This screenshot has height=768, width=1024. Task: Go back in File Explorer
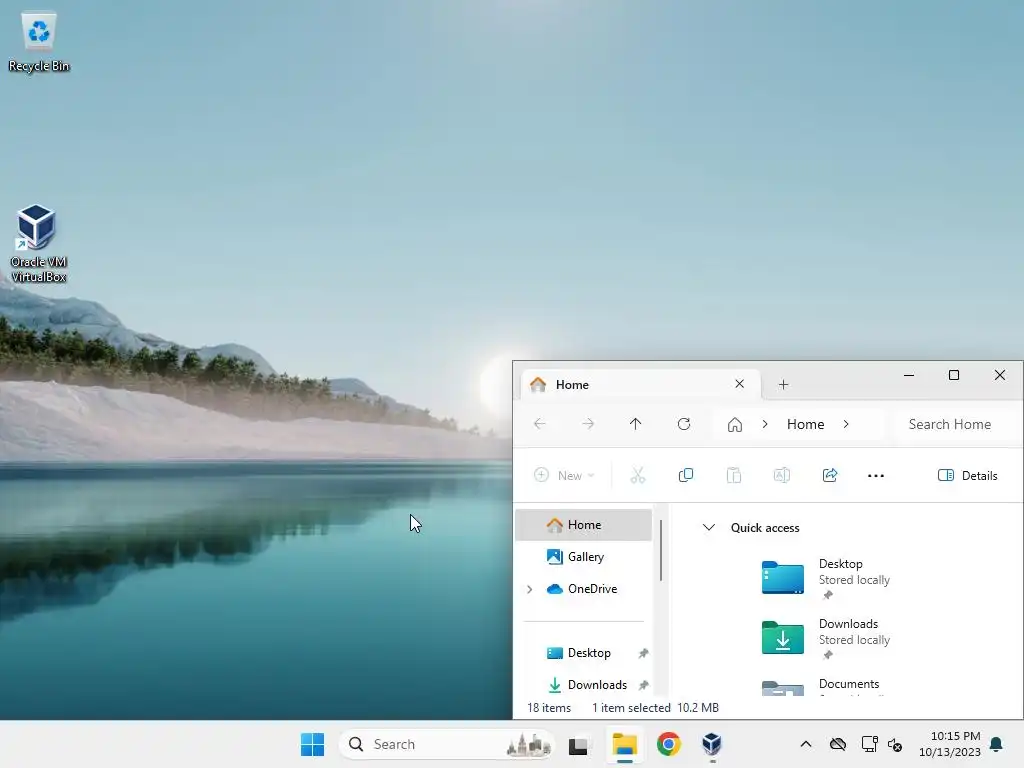(539, 424)
